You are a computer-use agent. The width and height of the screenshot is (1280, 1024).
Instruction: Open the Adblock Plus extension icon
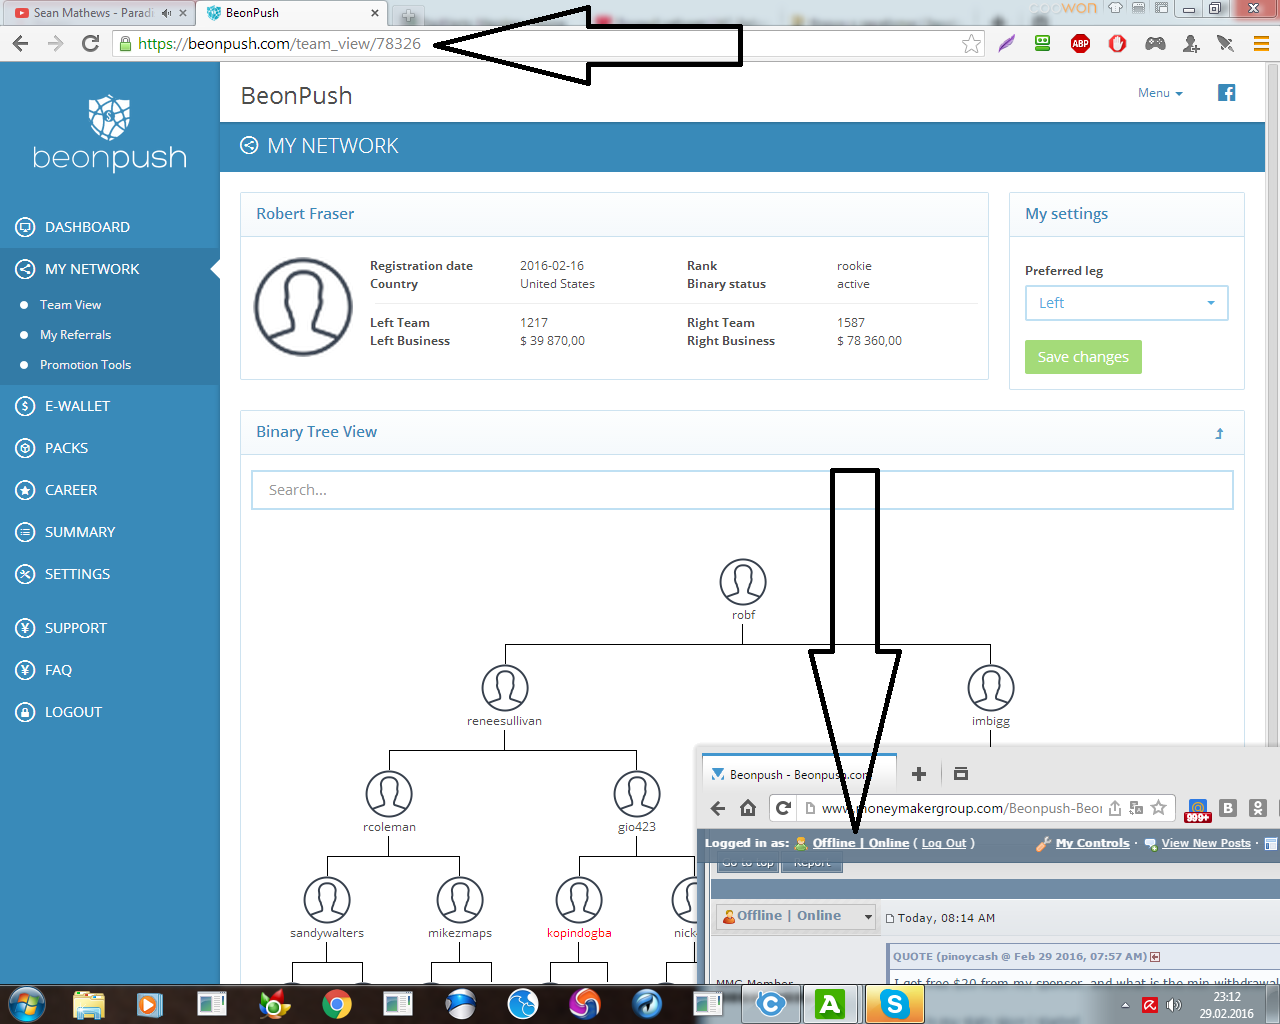(x=1080, y=43)
